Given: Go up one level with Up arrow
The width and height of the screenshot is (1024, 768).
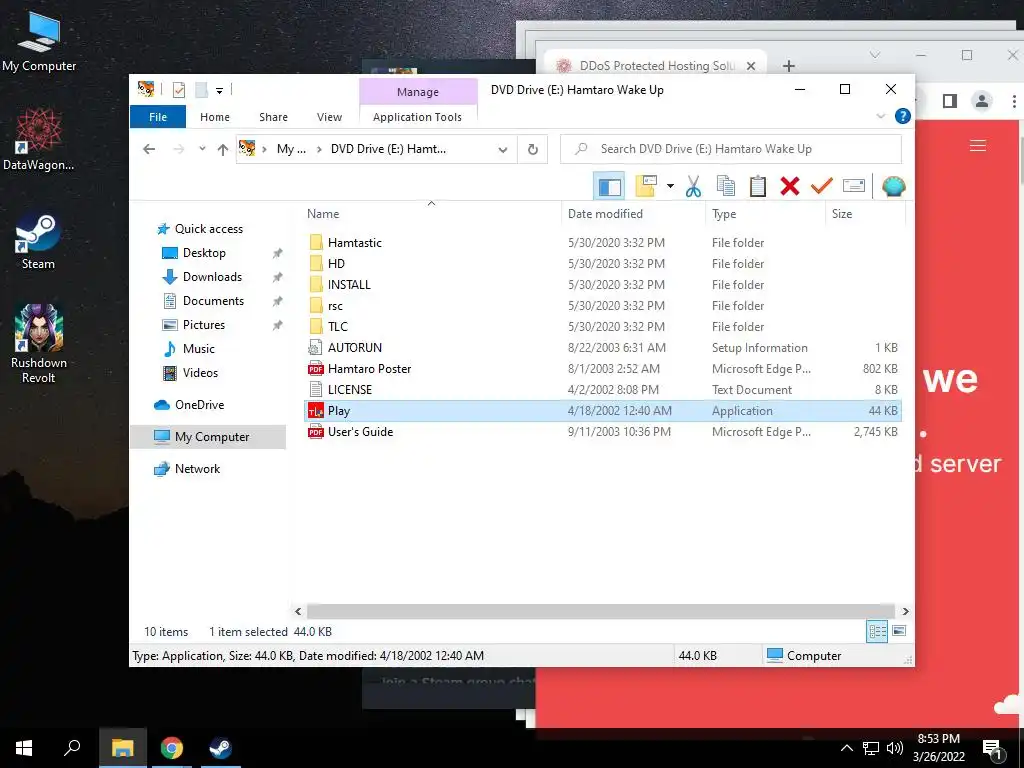Looking at the screenshot, I should click(223, 150).
